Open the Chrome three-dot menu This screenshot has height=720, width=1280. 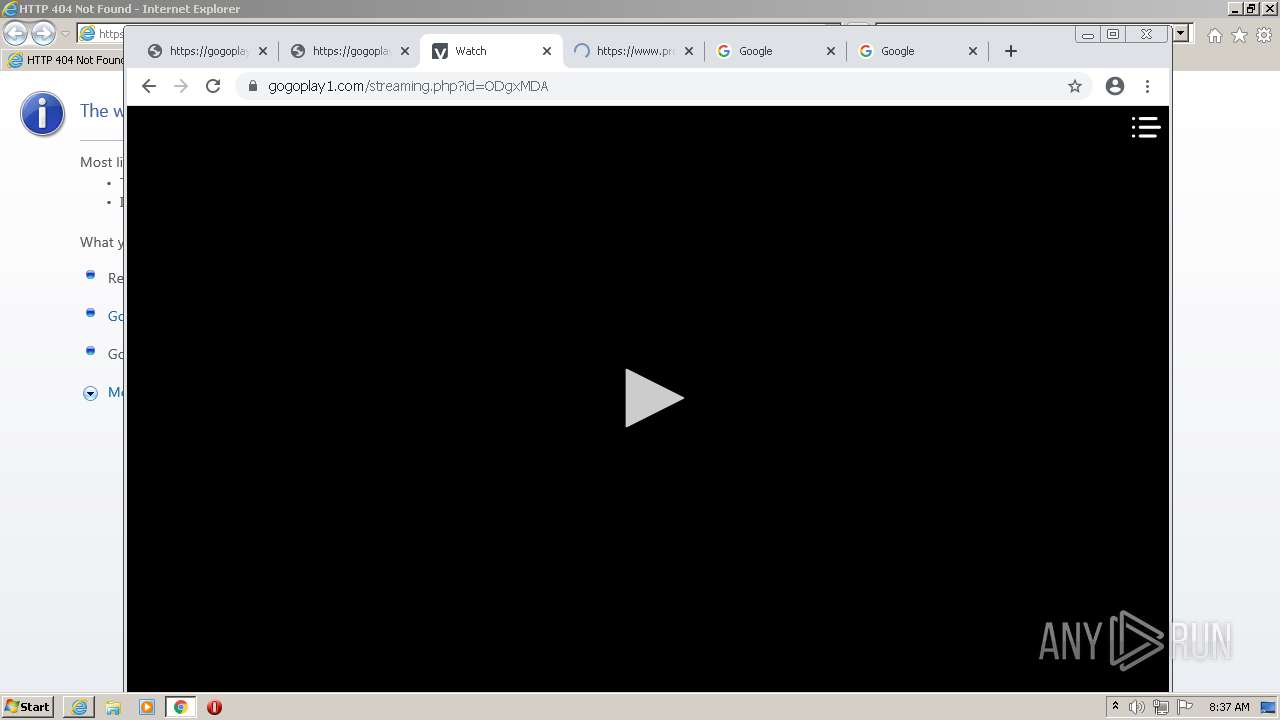1147,86
